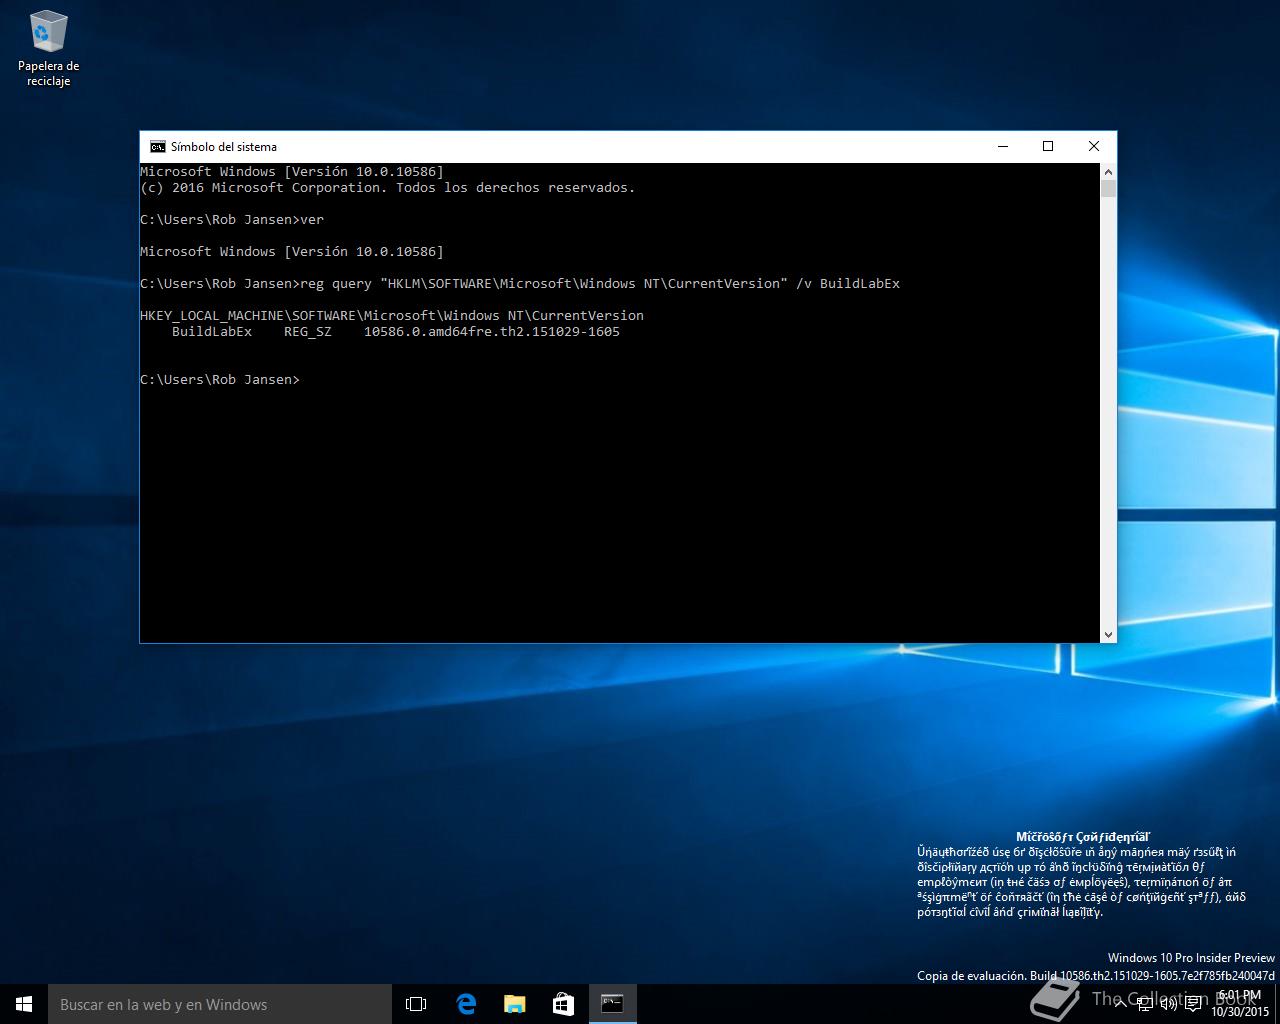
Task: Open the clock showing 6:01 PM
Action: coord(1240,1004)
